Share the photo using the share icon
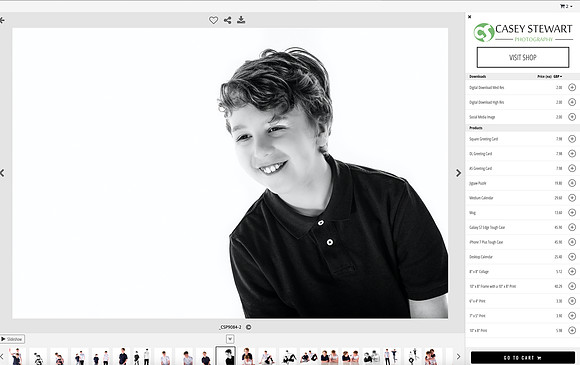This screenshot has width=580, height=365. tap(227, 20)
